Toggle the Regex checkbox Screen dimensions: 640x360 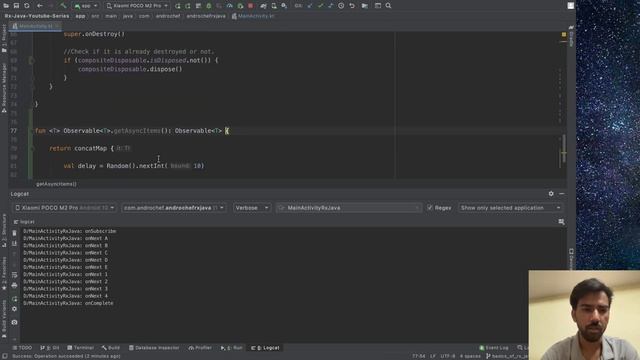tap(429, 208)
